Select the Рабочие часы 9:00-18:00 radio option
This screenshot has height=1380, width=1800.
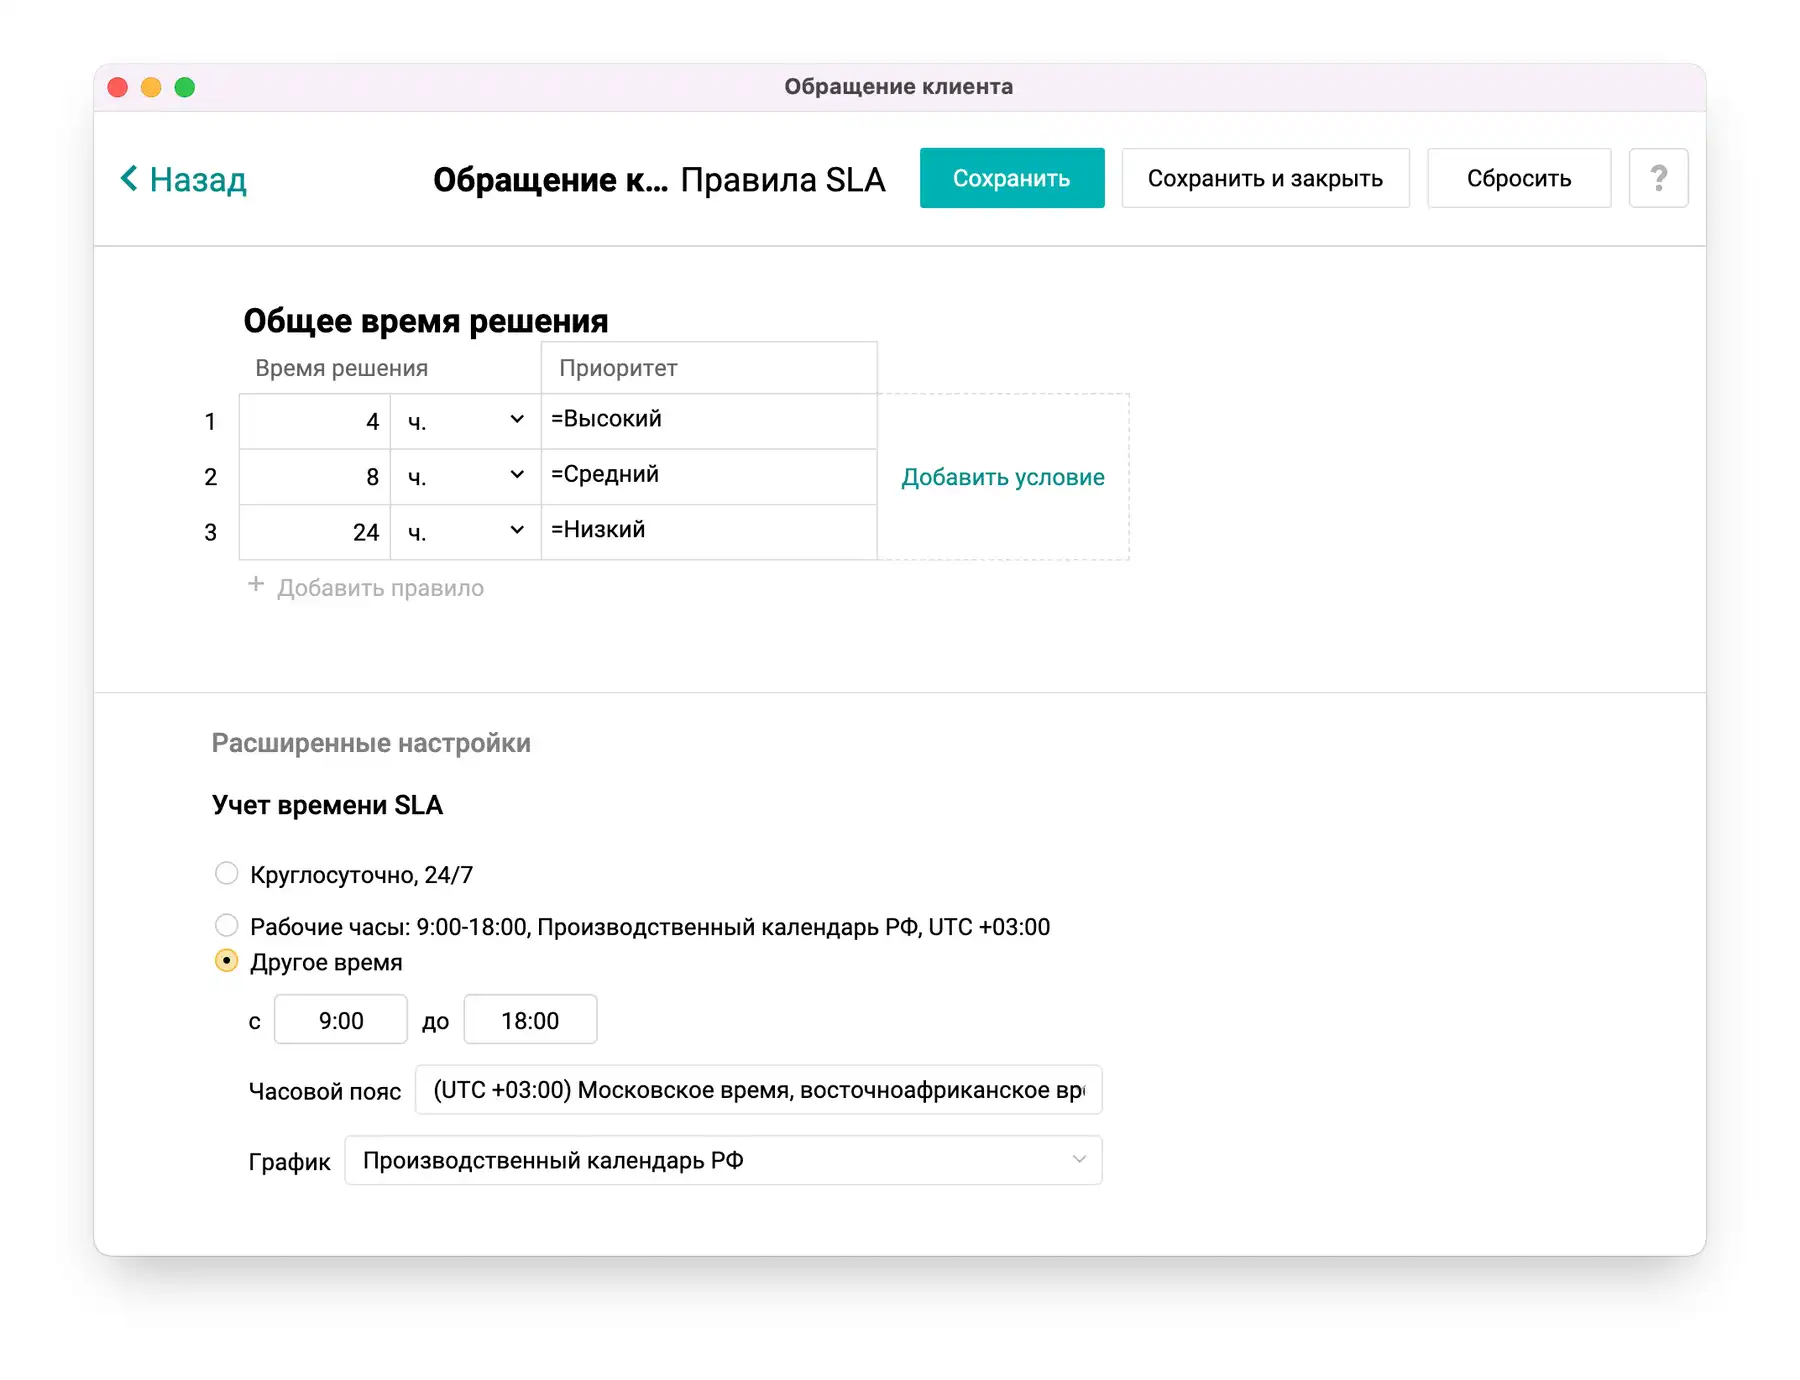click(x=227, y=925)
